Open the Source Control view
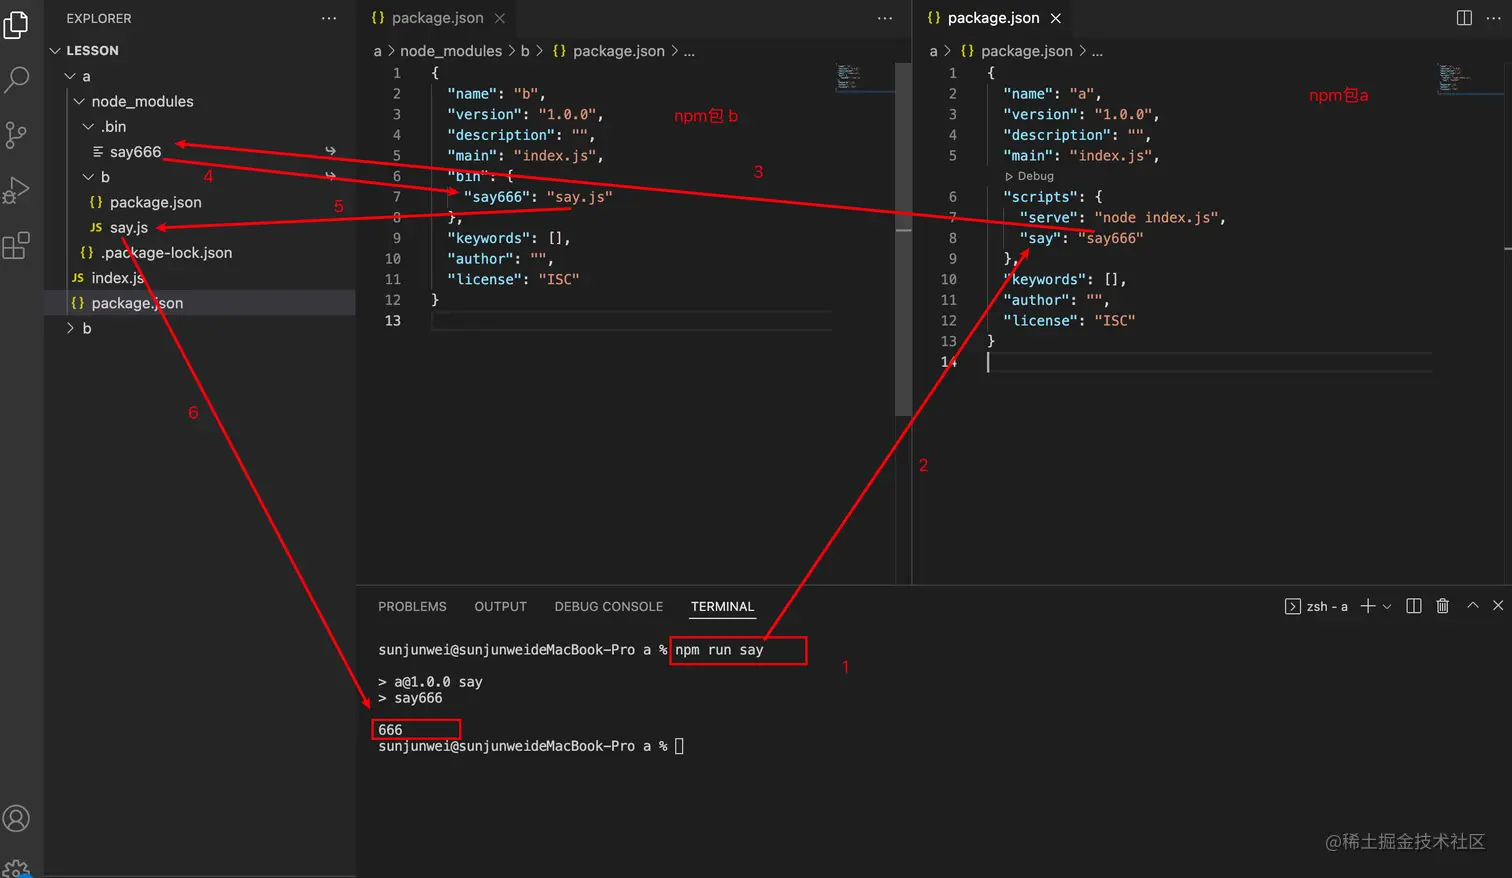 pos(17,135)
